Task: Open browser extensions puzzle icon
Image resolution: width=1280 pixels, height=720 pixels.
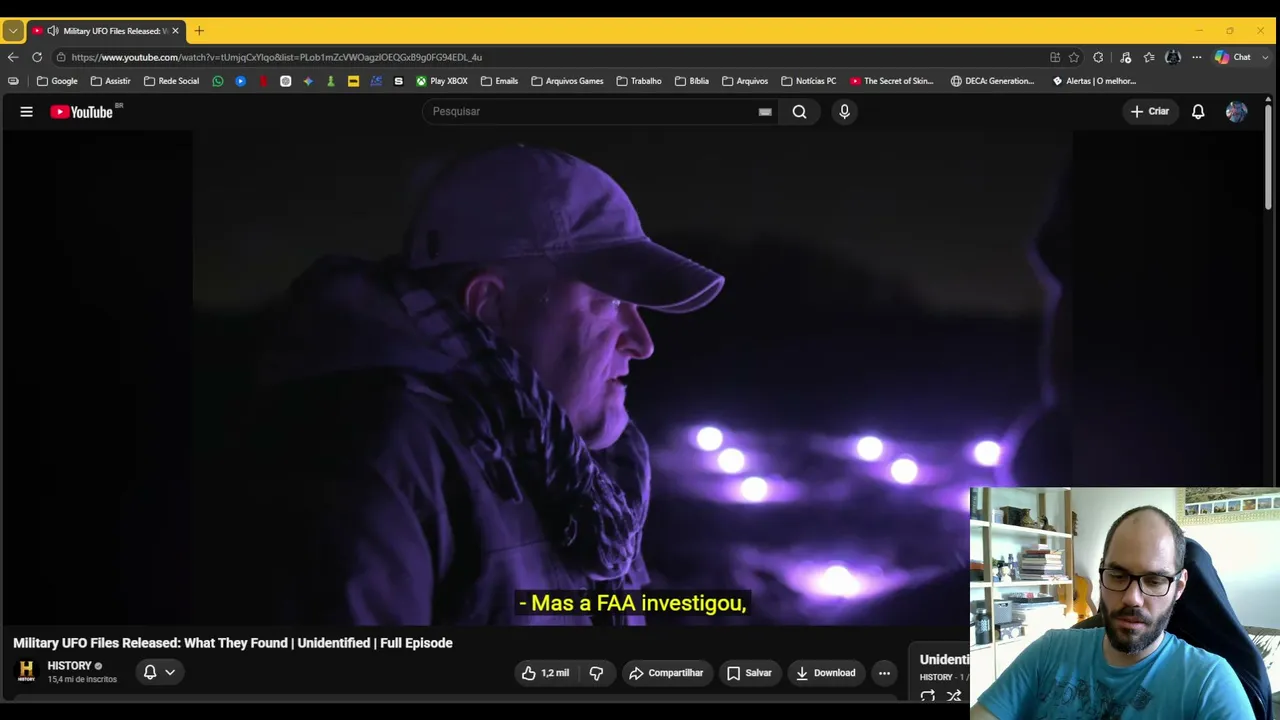Action: point(1098,57)
